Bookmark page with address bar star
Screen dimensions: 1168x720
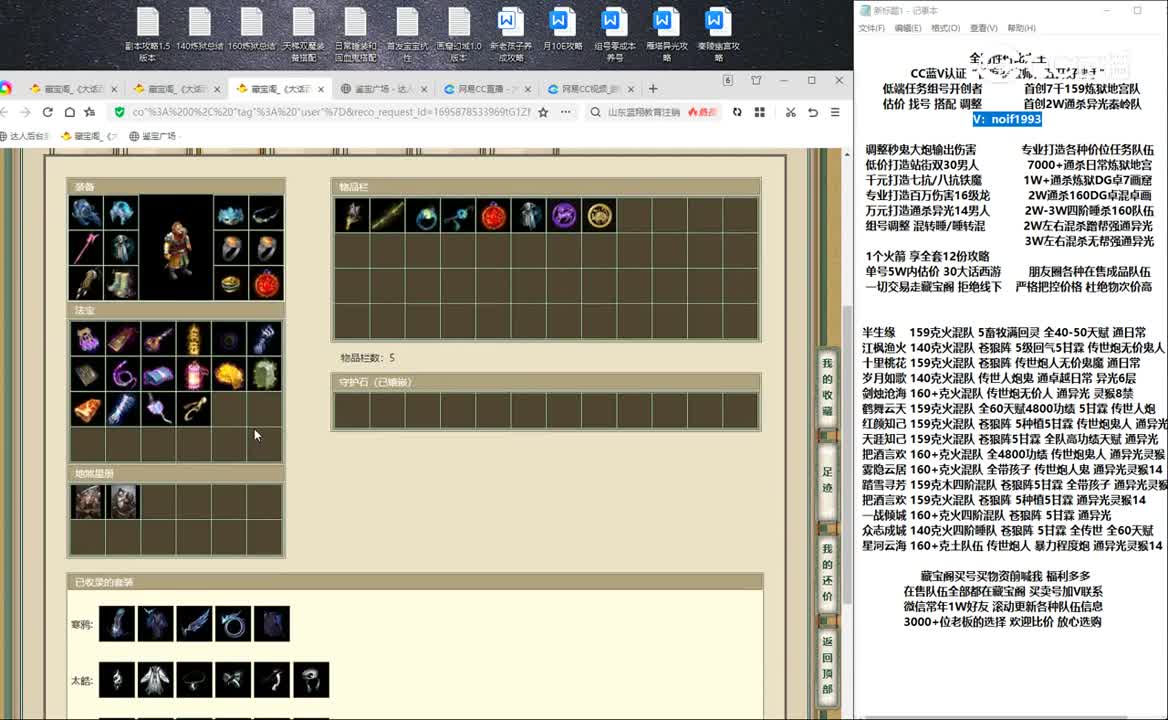(x=543, y=112)
